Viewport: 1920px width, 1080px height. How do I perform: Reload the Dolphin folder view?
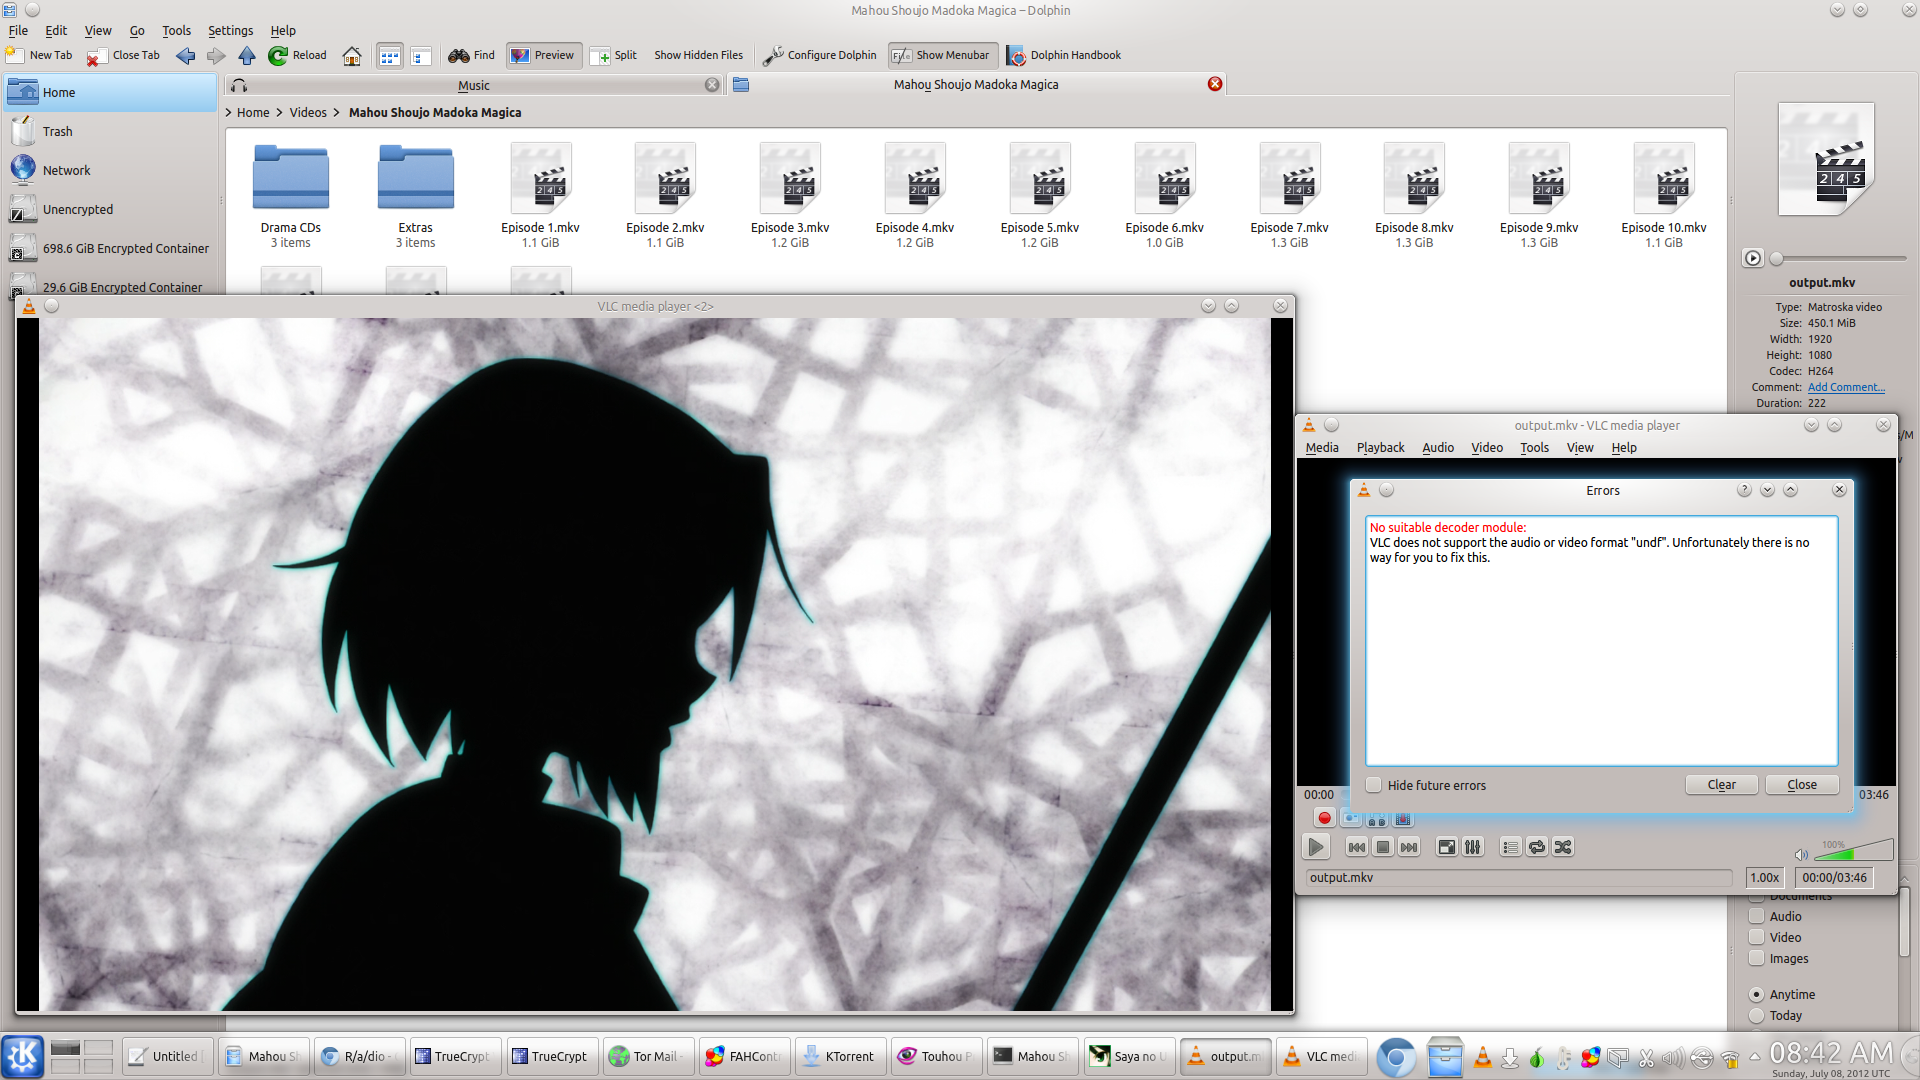coord(297,55)
